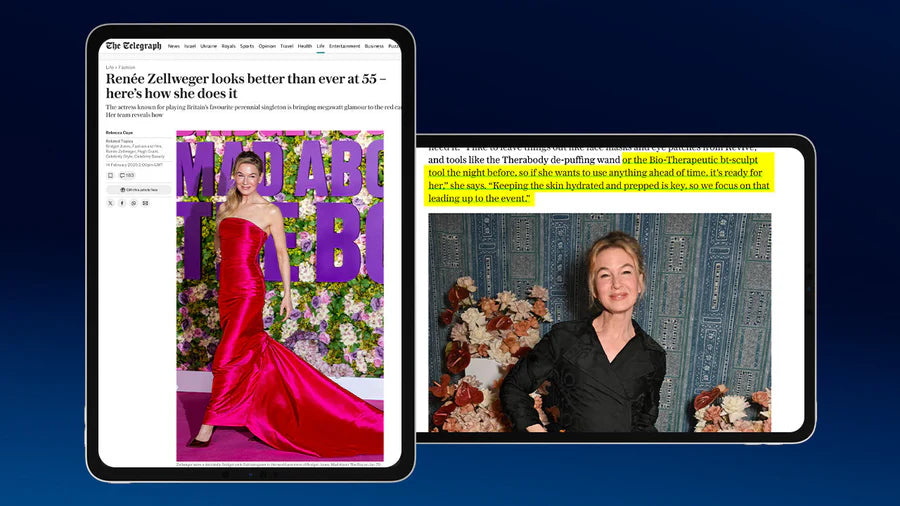
Task: Open the comments count button
Action: [127, 176]
